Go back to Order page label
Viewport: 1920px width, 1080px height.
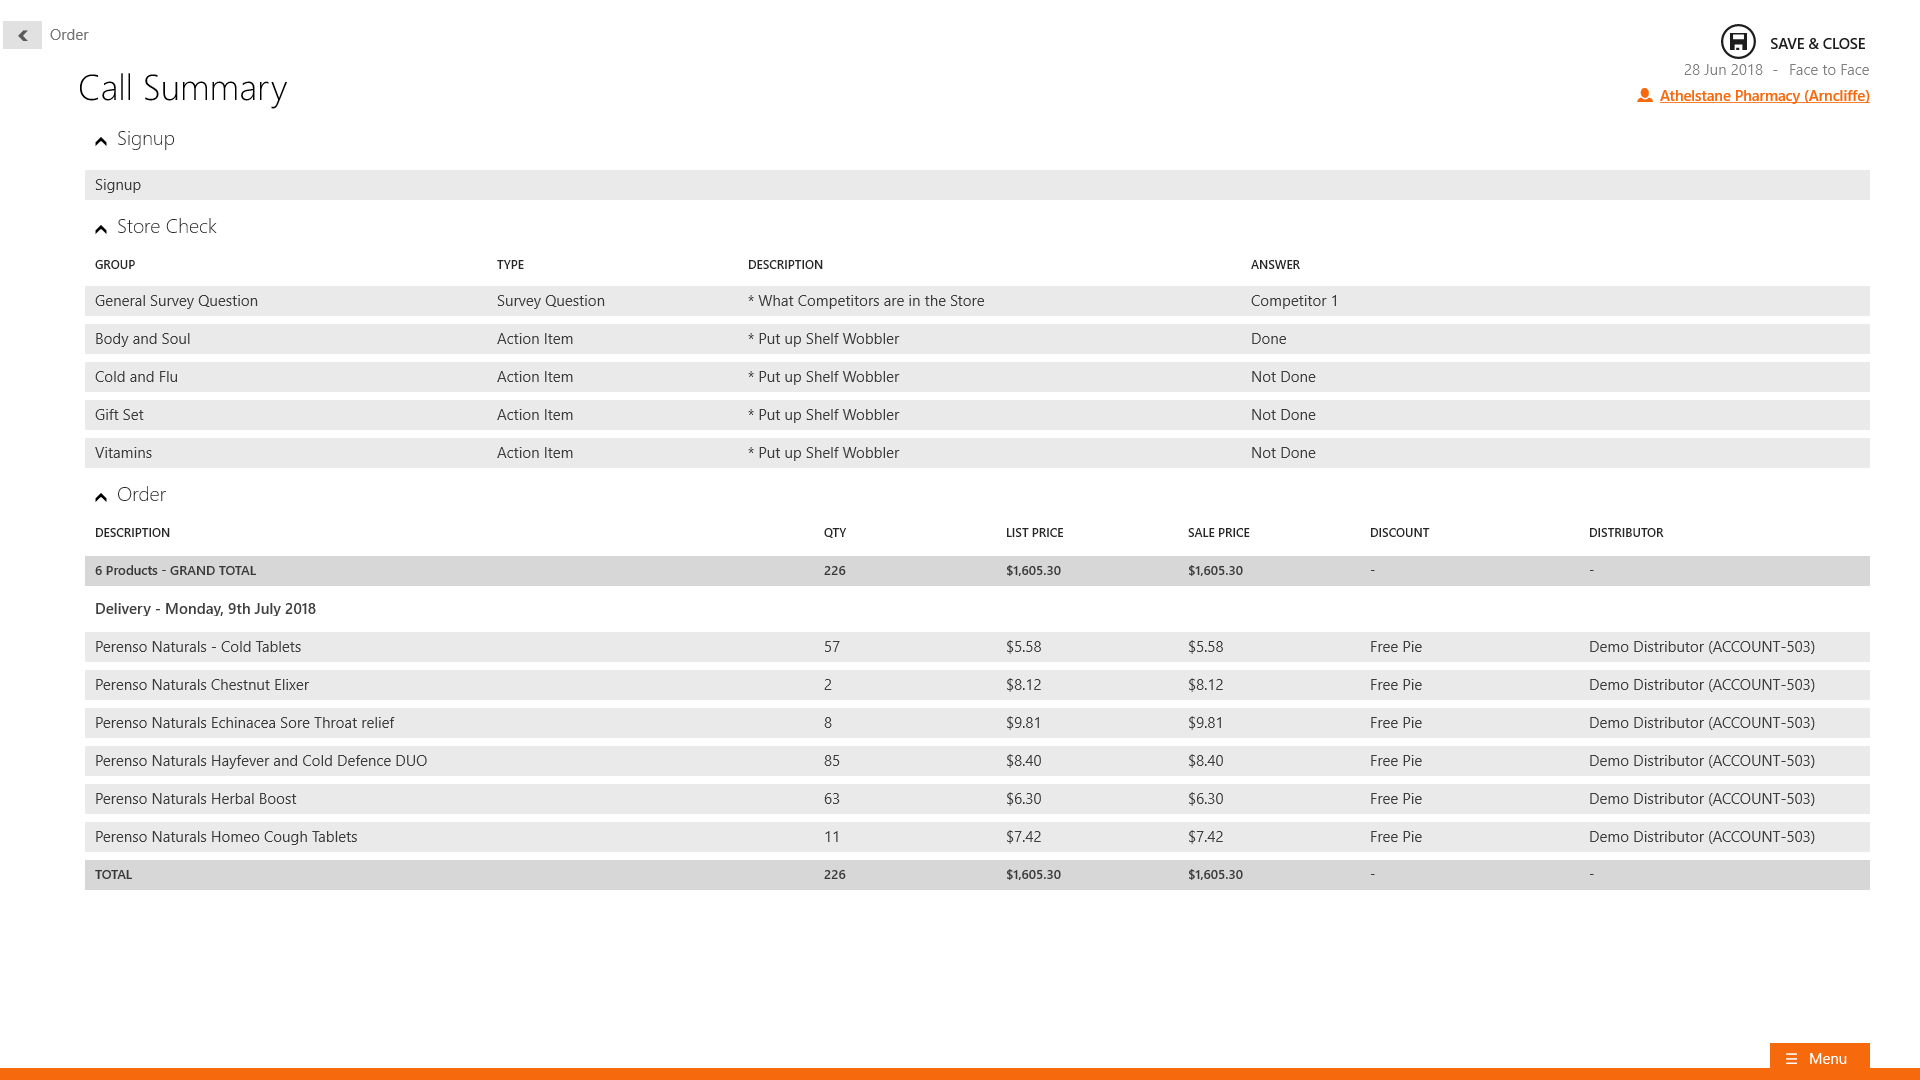click(69, 35)
